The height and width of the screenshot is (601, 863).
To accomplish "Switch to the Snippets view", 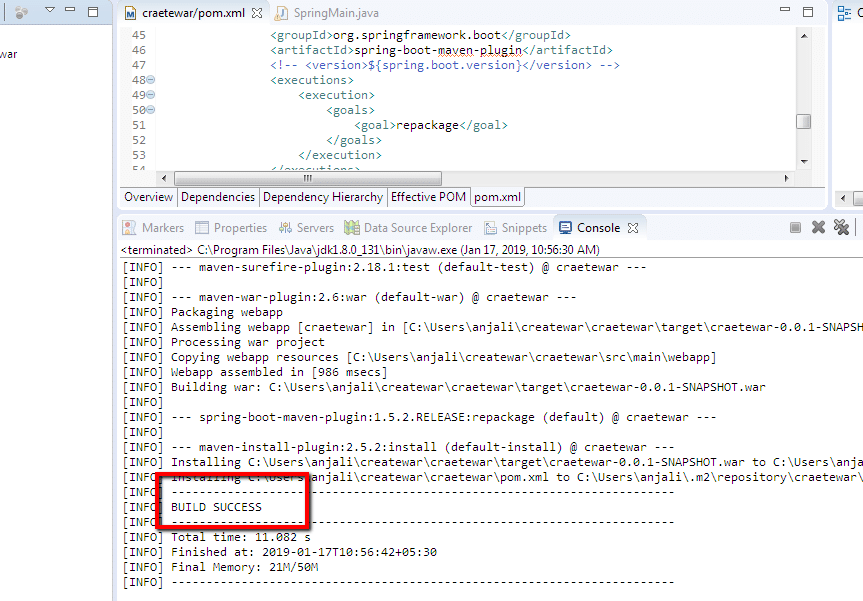I will [515, 228].
